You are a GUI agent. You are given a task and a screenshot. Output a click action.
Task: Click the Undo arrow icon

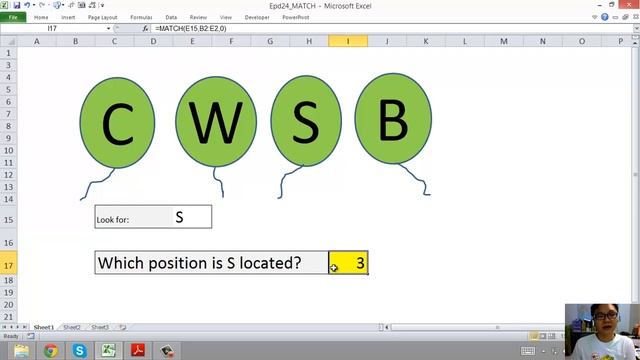27,5
